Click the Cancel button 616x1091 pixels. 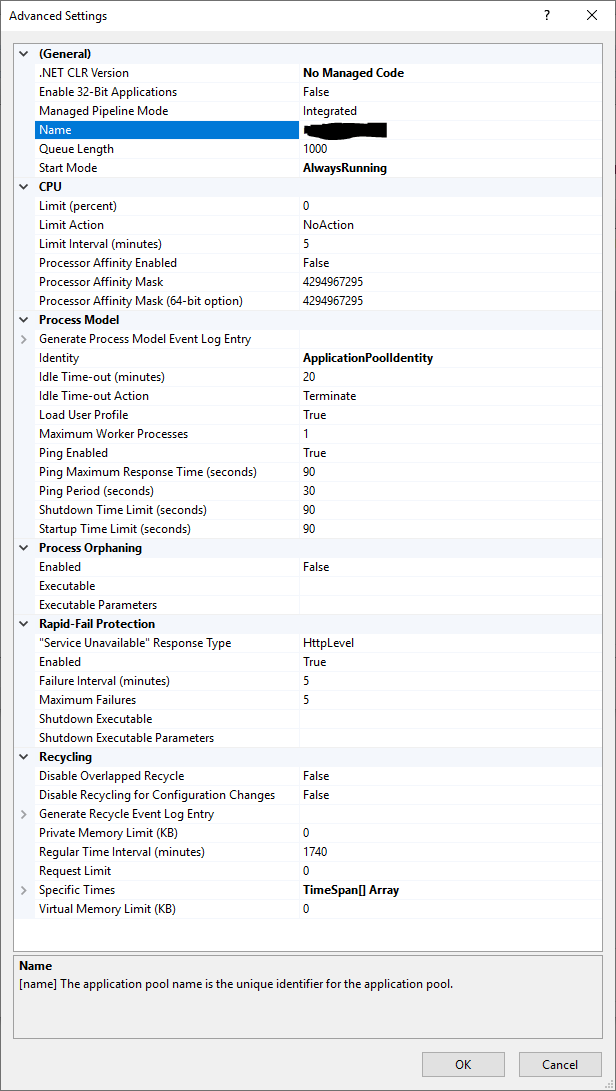coord(560,1064)
